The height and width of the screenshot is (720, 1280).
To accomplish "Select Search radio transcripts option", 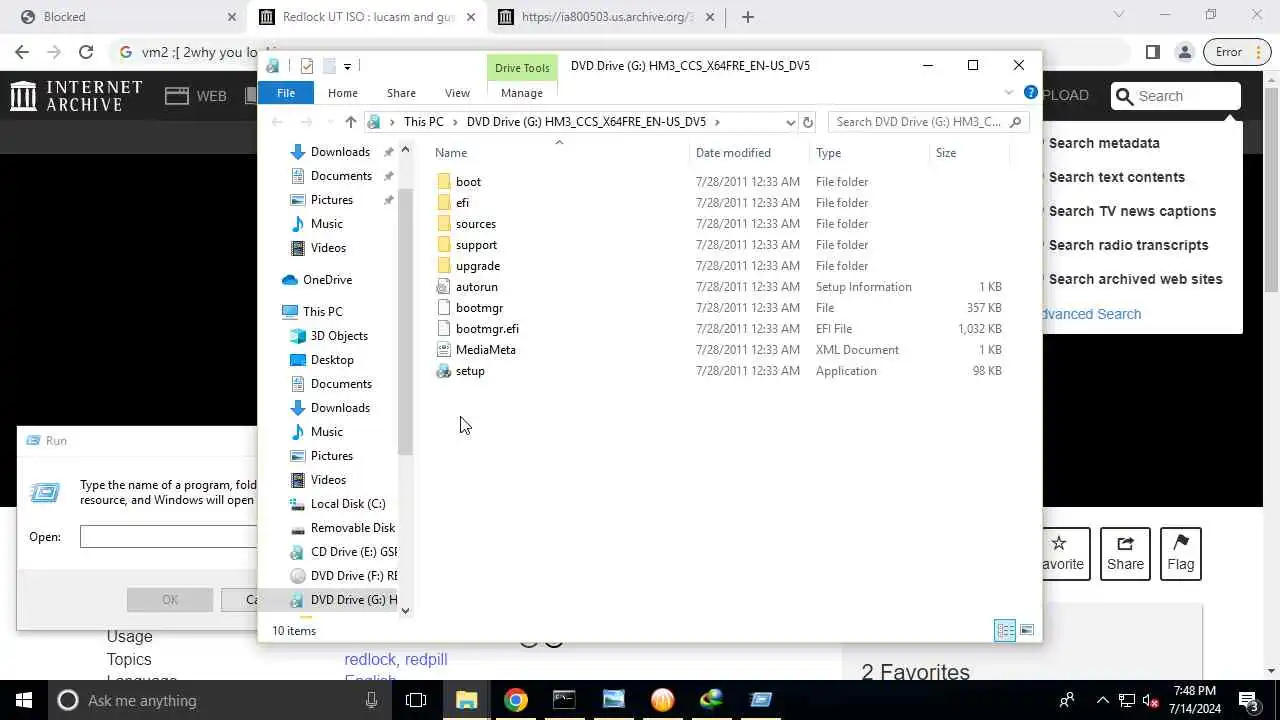I will tap(1129, 245).
